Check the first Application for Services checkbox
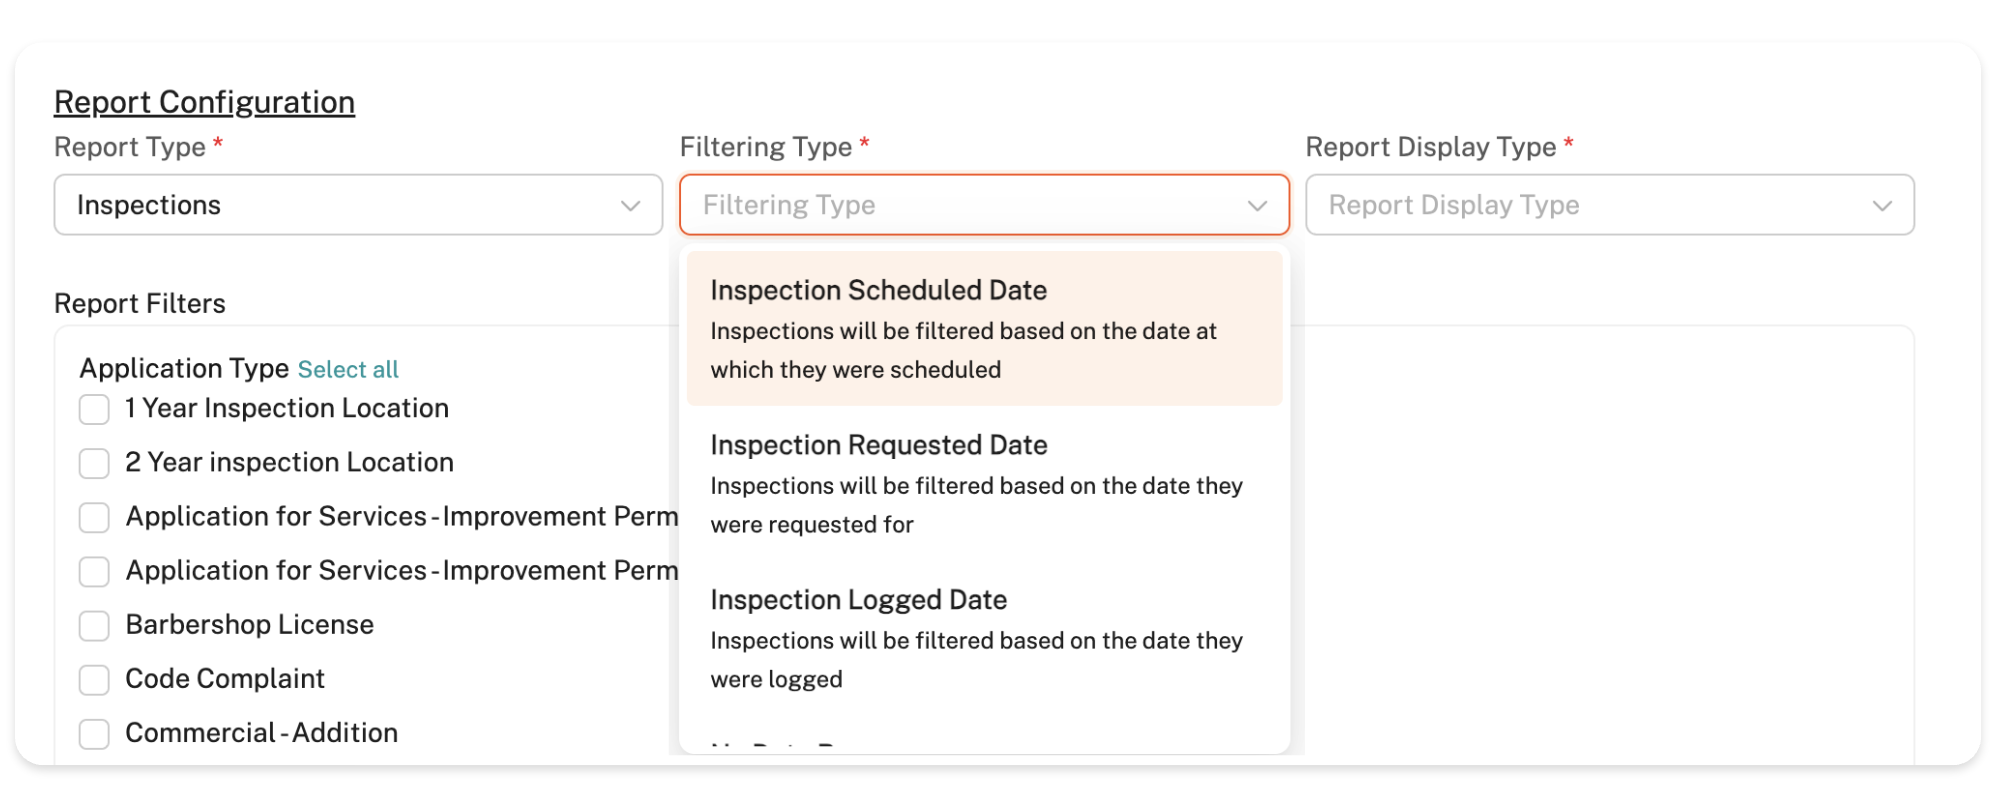This screenshot has width=1998, height=790. click(x=94, y=517)
